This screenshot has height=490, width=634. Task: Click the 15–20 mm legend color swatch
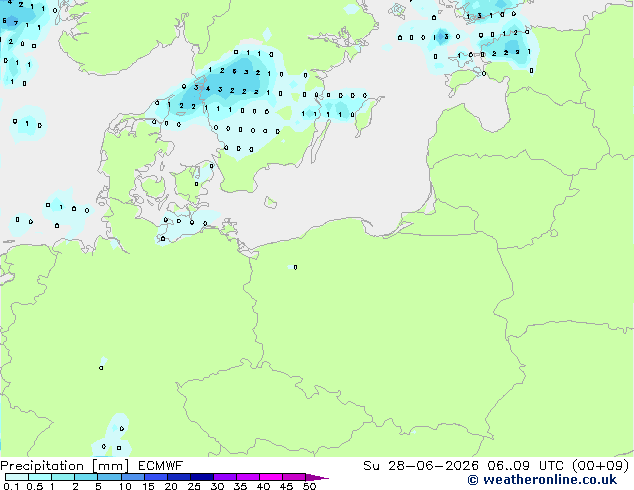(x=156, y=477)
